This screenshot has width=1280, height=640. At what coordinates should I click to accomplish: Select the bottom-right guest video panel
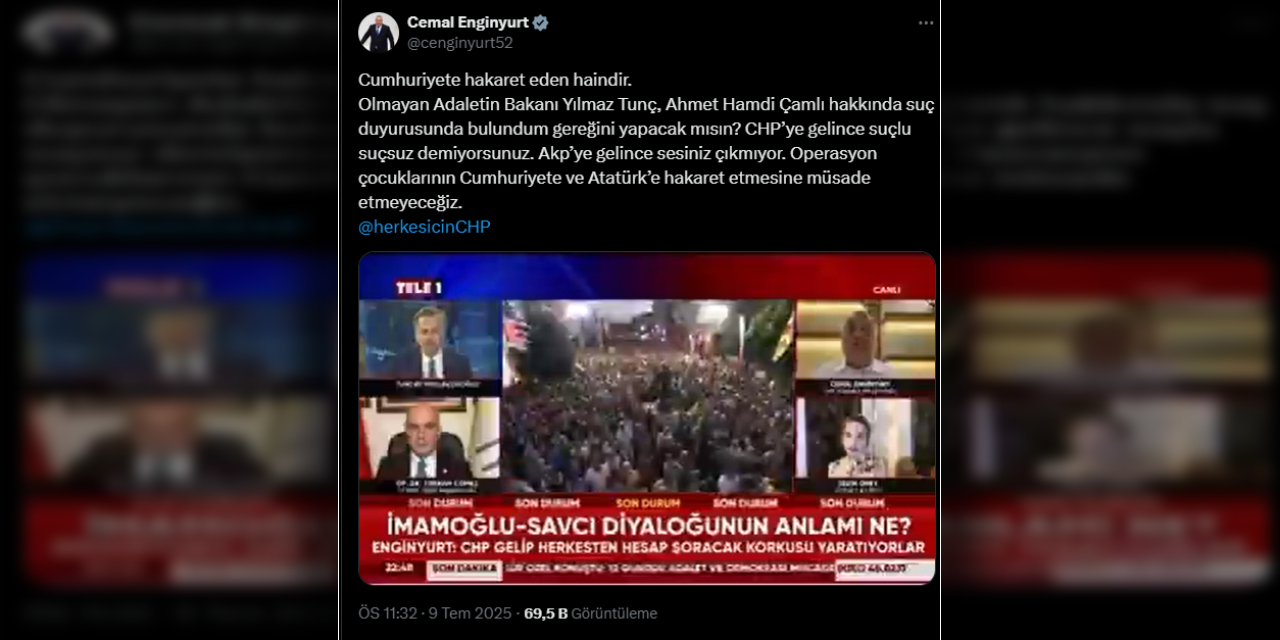click(865, 444)
